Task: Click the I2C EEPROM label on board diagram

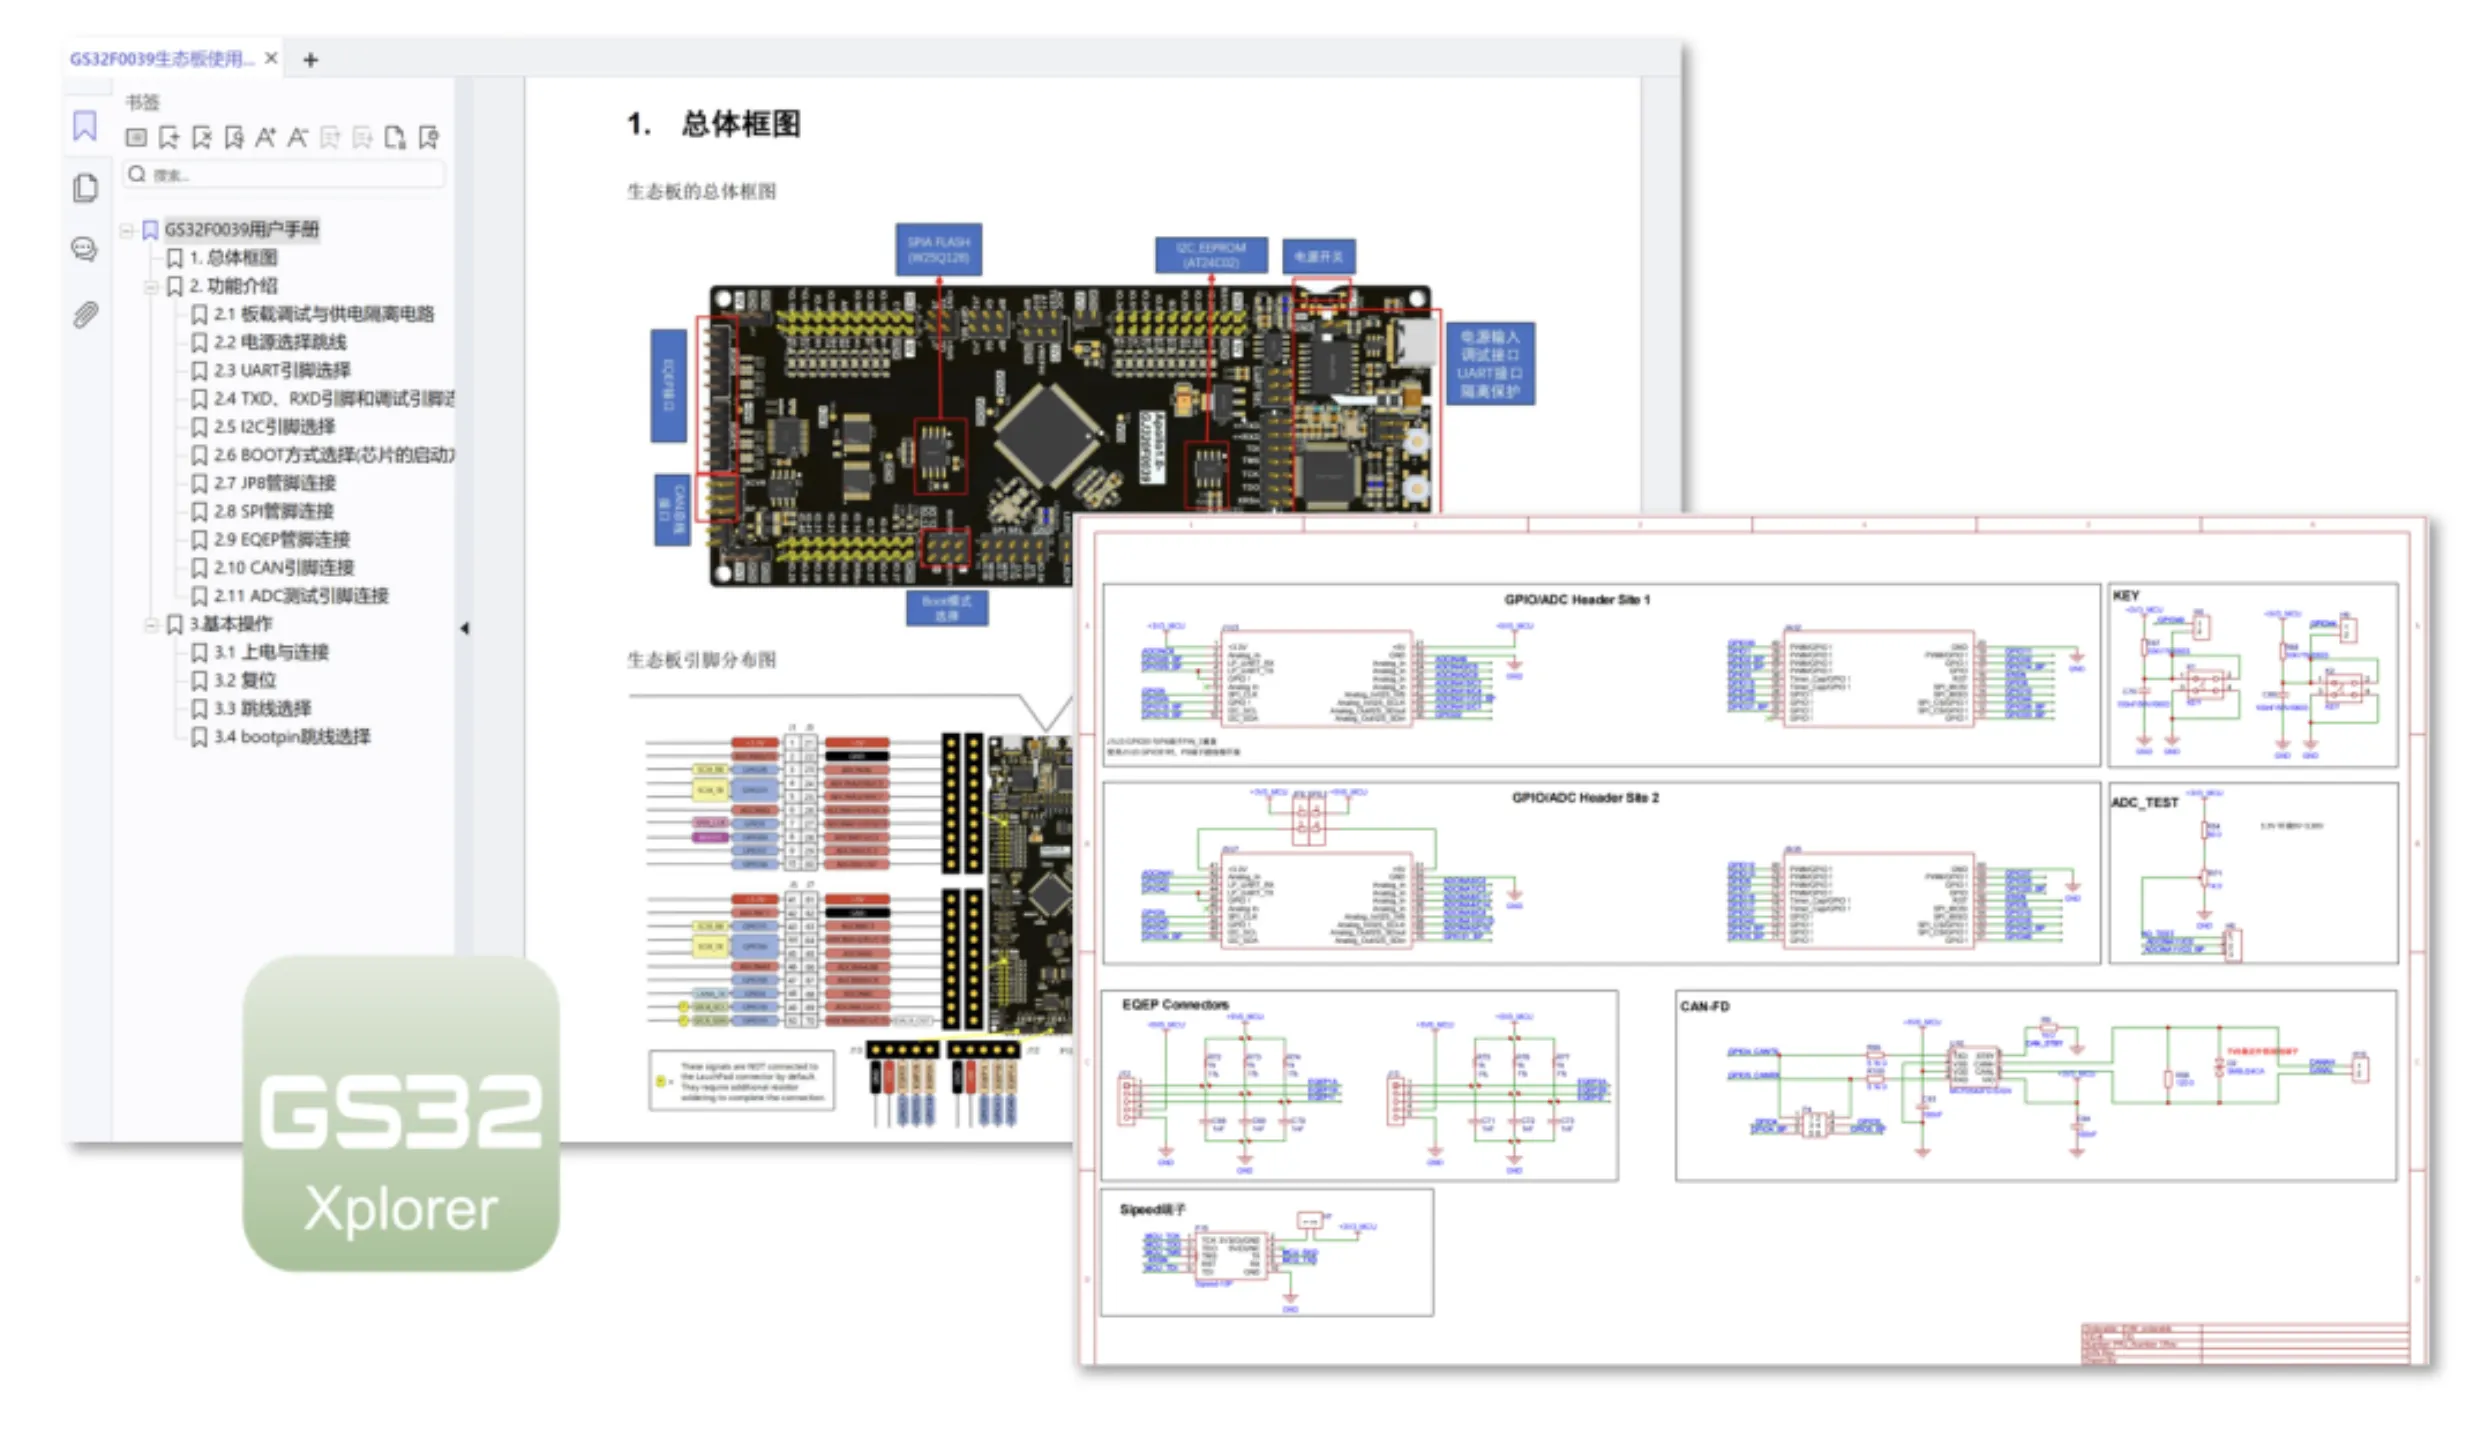Action: pos(1211,255)
